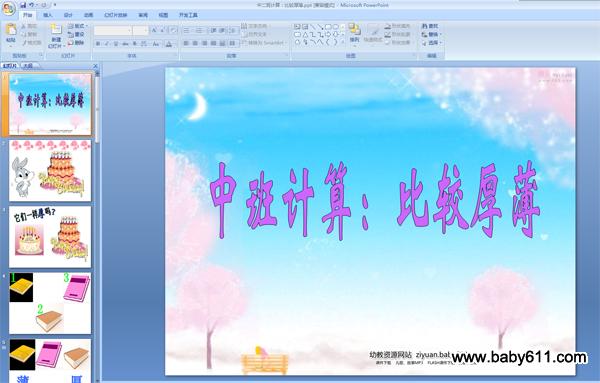Click the Convert to SmartArt button

[x=264, y=43]
